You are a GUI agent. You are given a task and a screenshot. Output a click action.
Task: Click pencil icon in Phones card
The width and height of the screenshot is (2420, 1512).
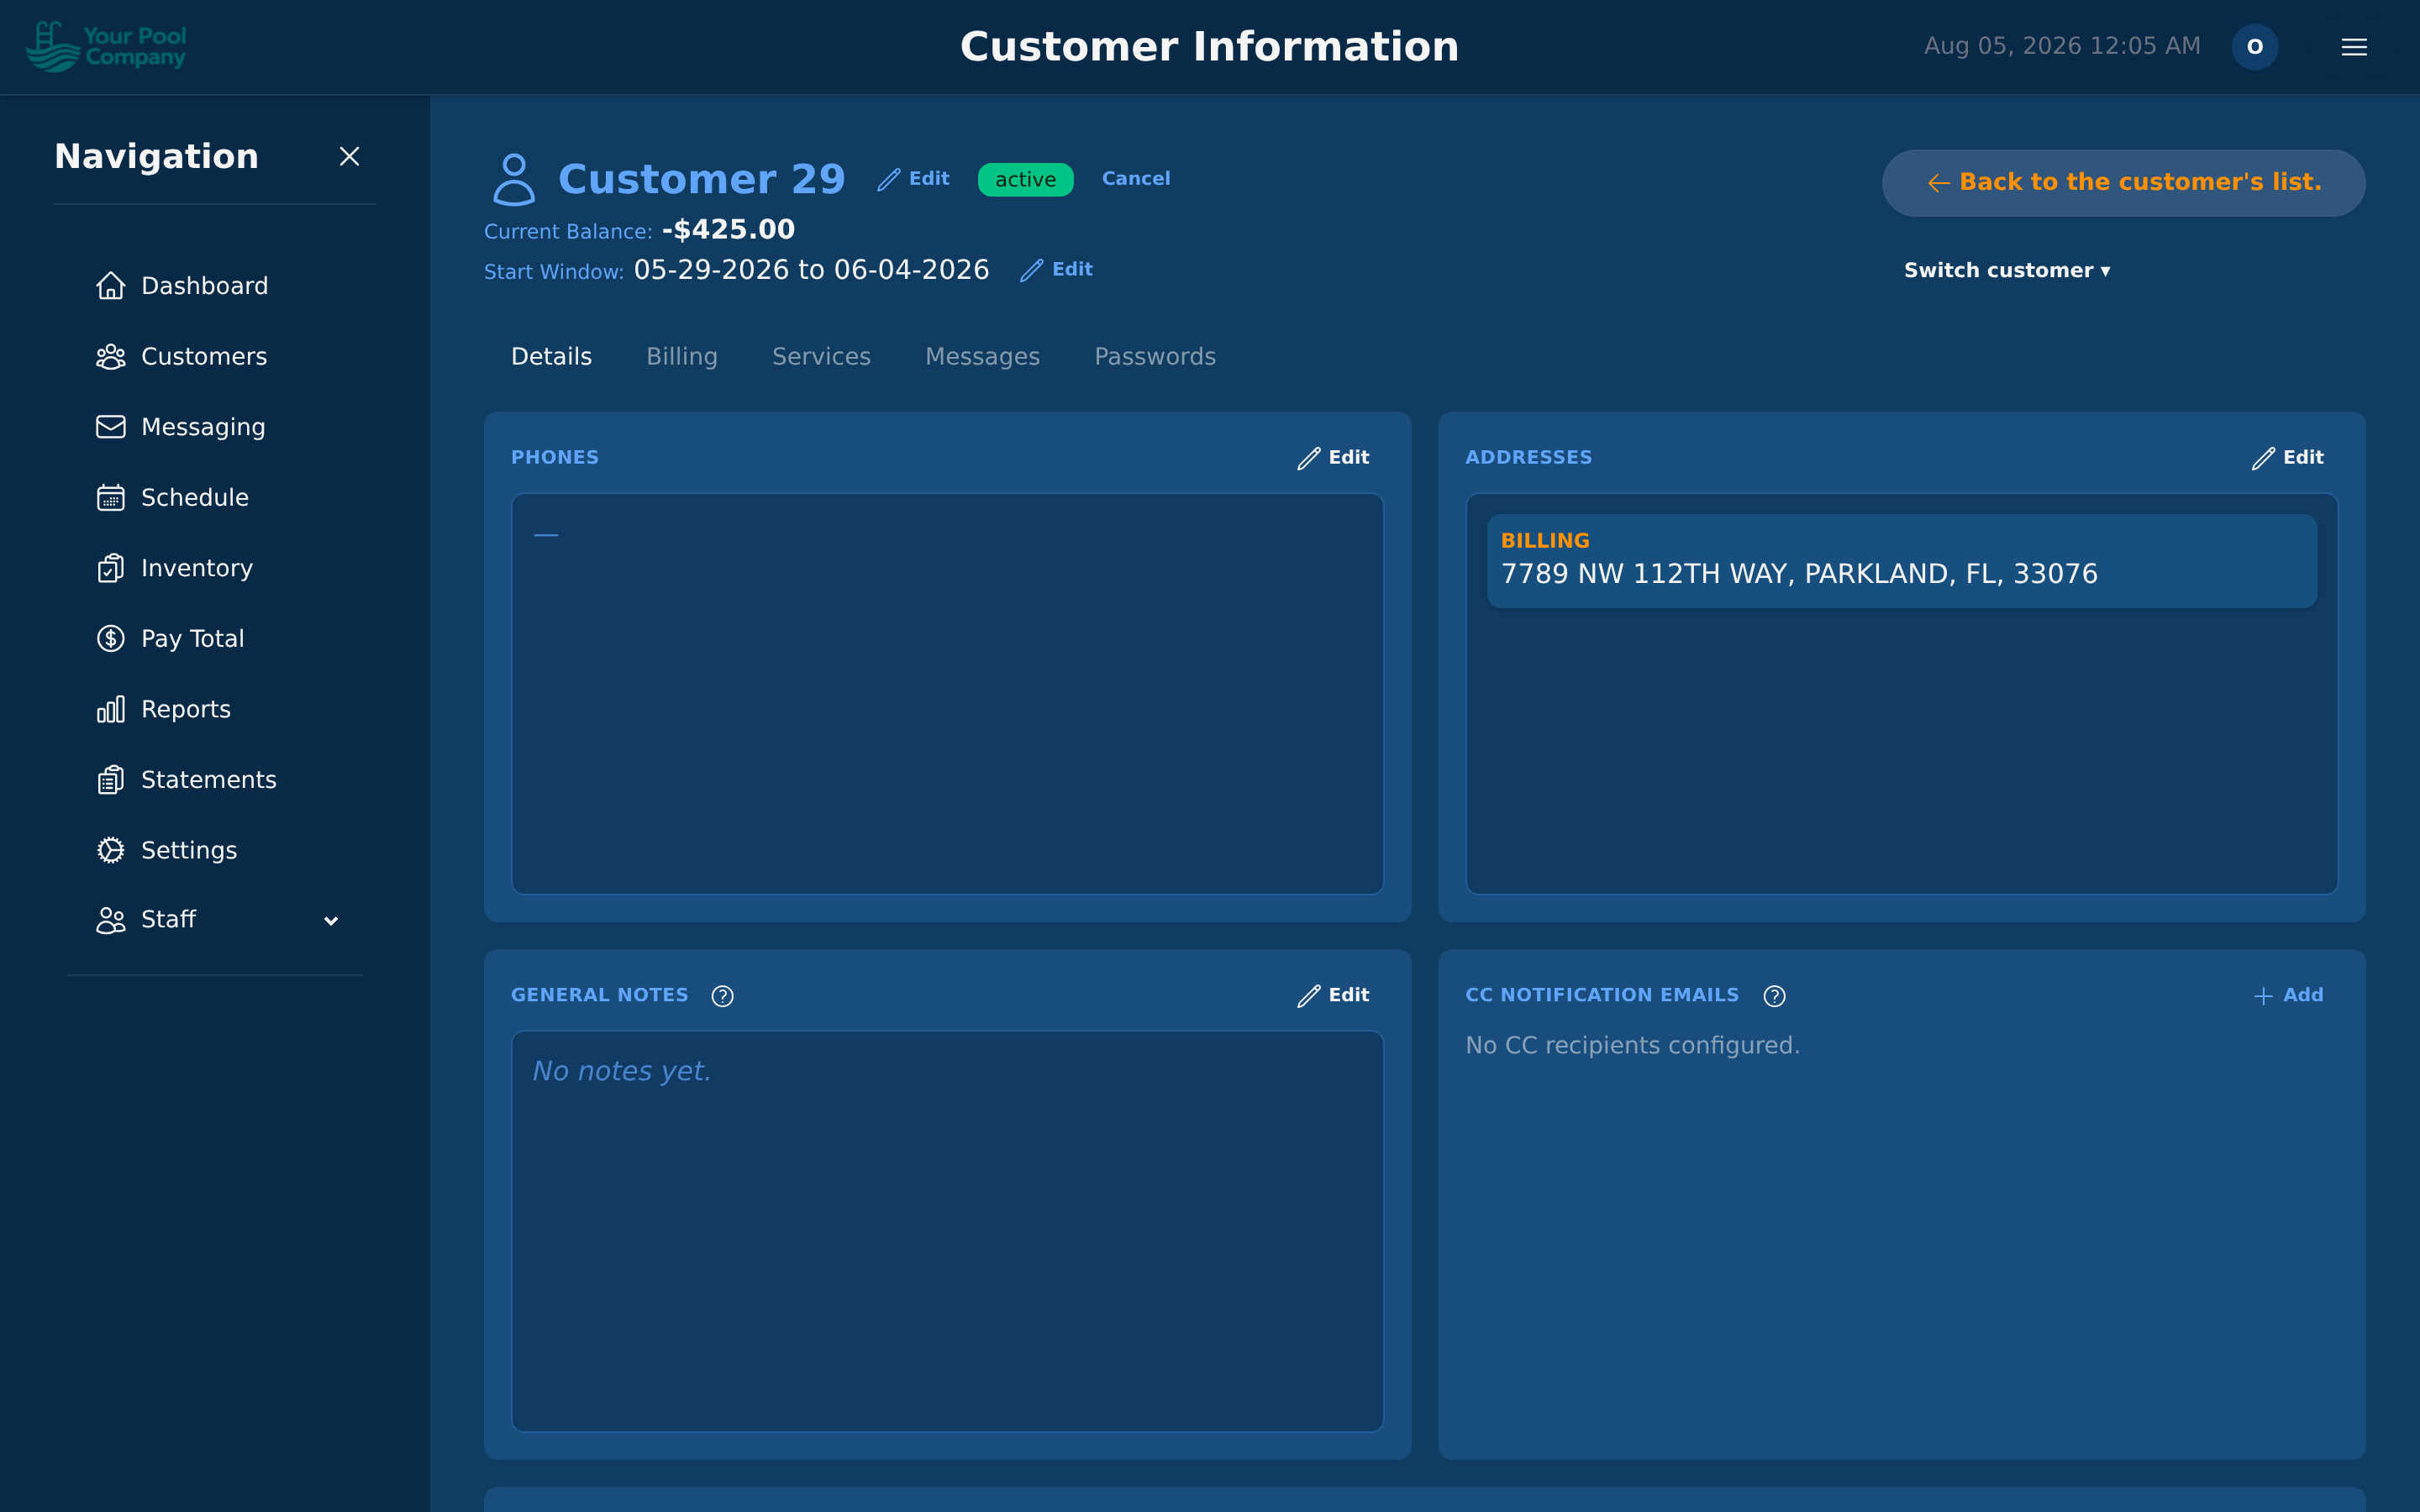click(1309, 458)
